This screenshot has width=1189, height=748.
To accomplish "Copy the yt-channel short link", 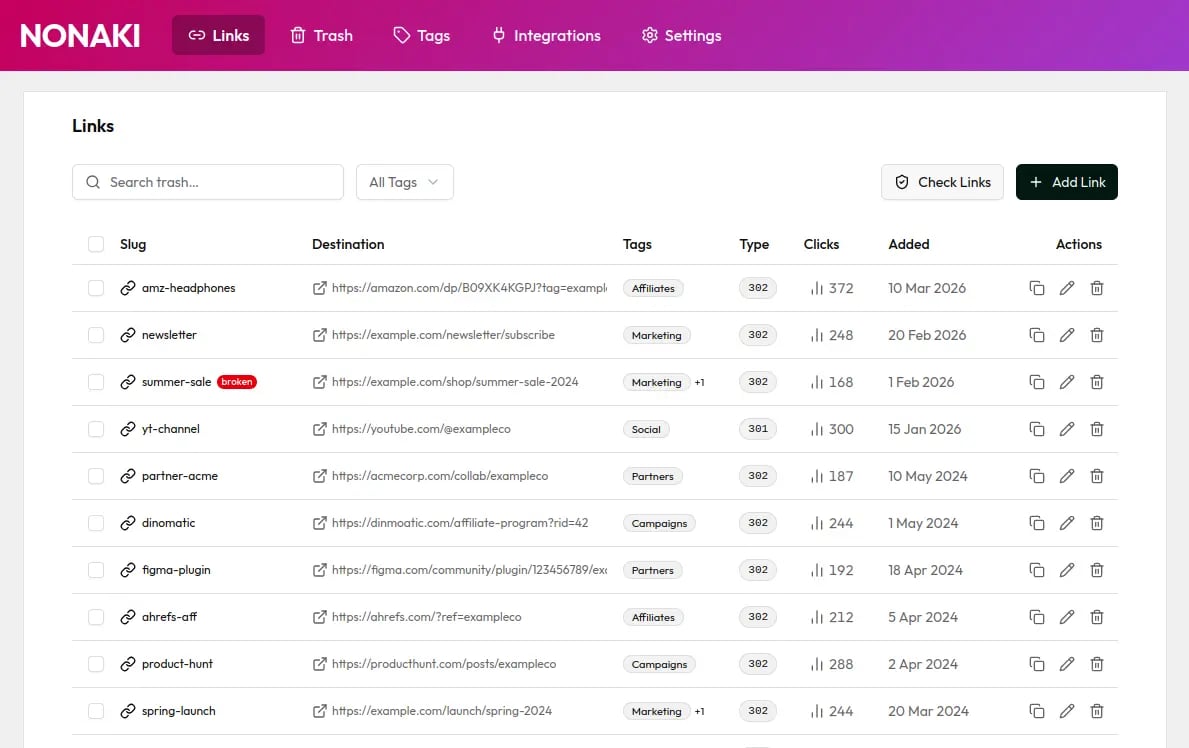I will (1037, 429).
